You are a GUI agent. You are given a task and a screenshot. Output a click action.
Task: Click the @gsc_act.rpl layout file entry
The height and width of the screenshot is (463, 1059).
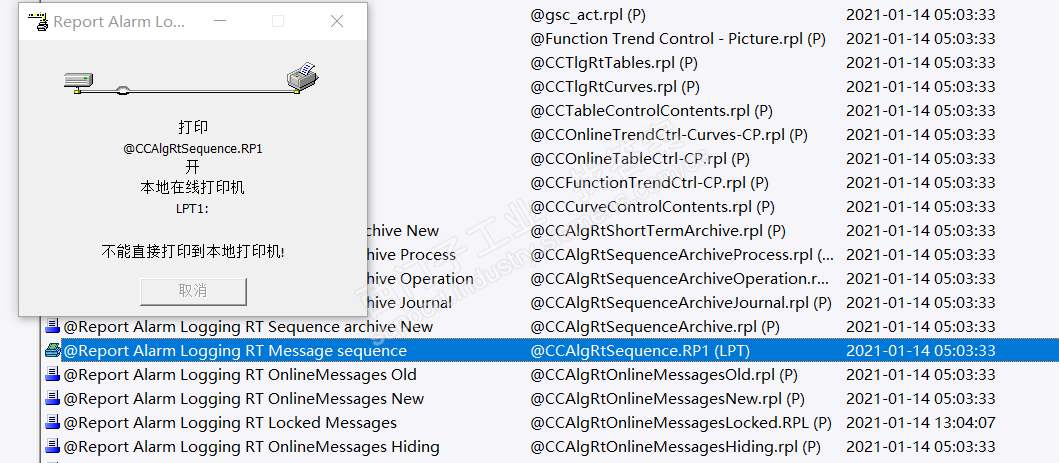(x=588, y=15)
